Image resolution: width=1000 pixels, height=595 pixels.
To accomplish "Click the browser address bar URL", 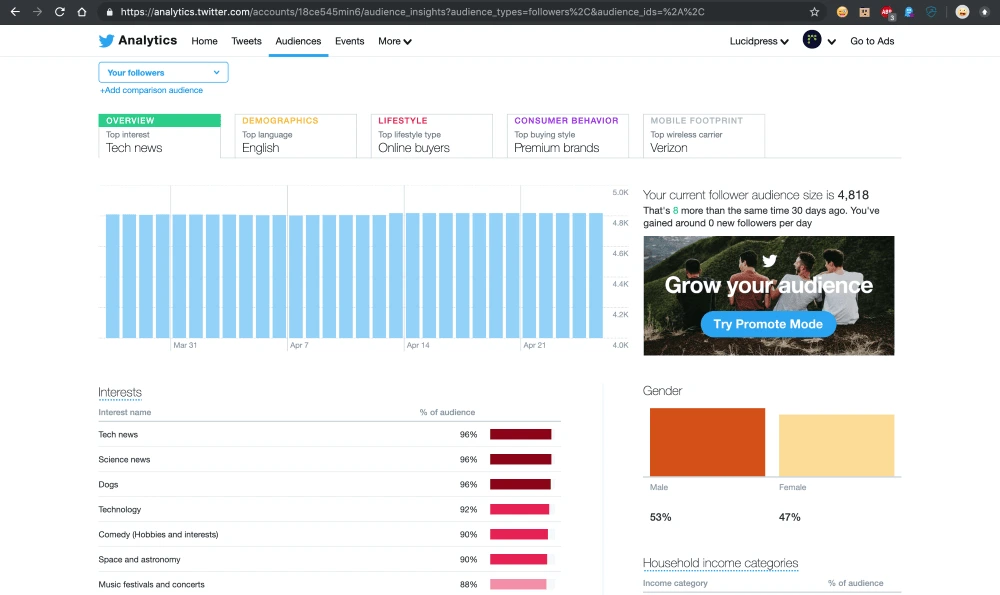I will point(450,12).
